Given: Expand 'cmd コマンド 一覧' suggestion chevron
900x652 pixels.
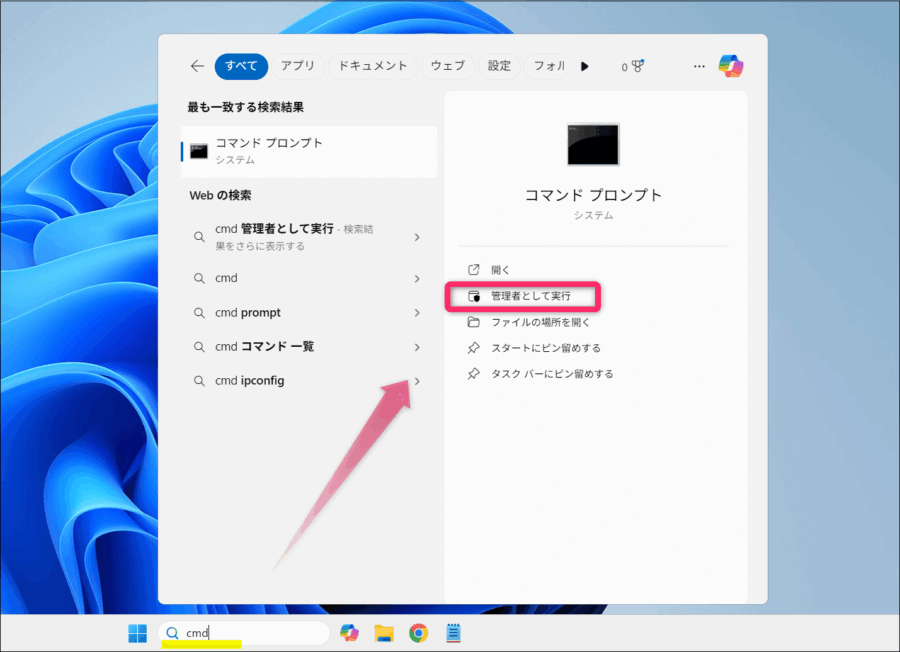Looking at the screenshot, I should tap(417, 347).
